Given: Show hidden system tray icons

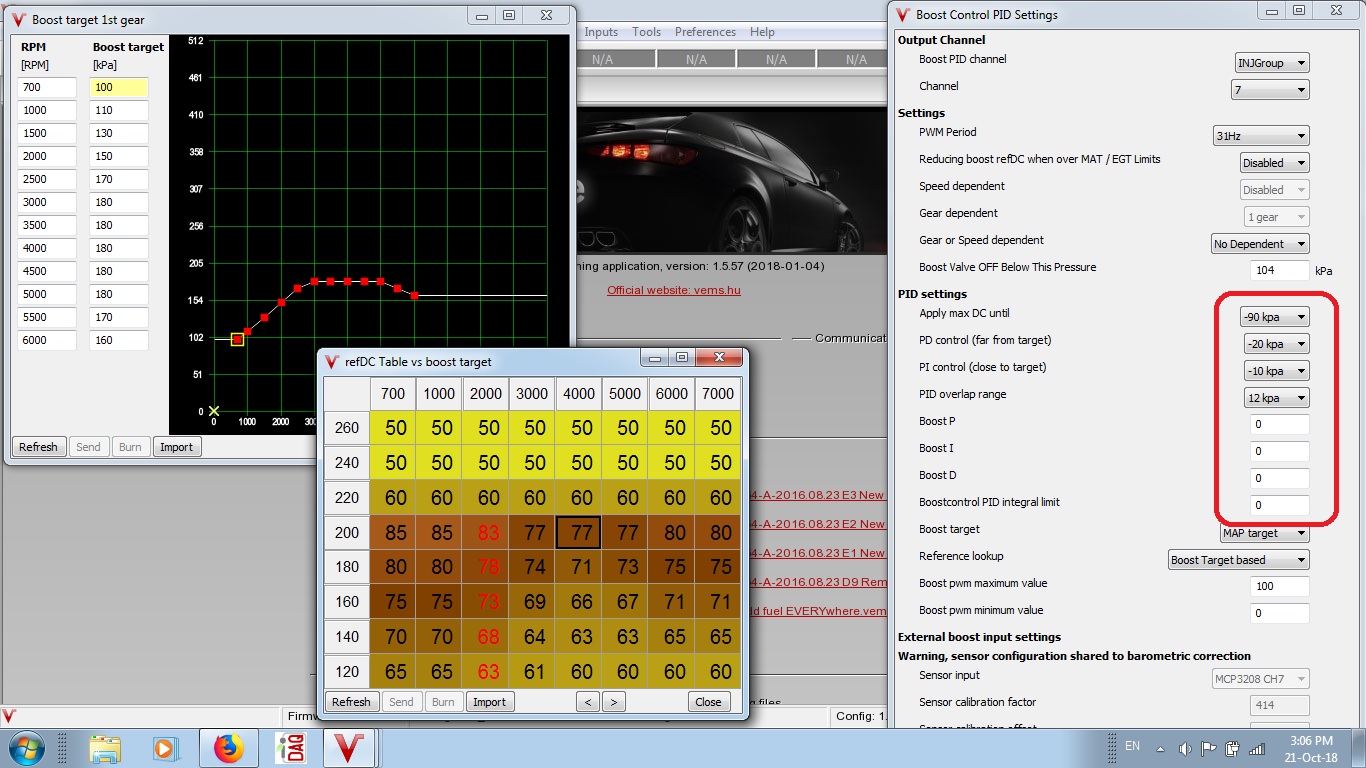Looking at the screenshot, I should coord(1160,748).
